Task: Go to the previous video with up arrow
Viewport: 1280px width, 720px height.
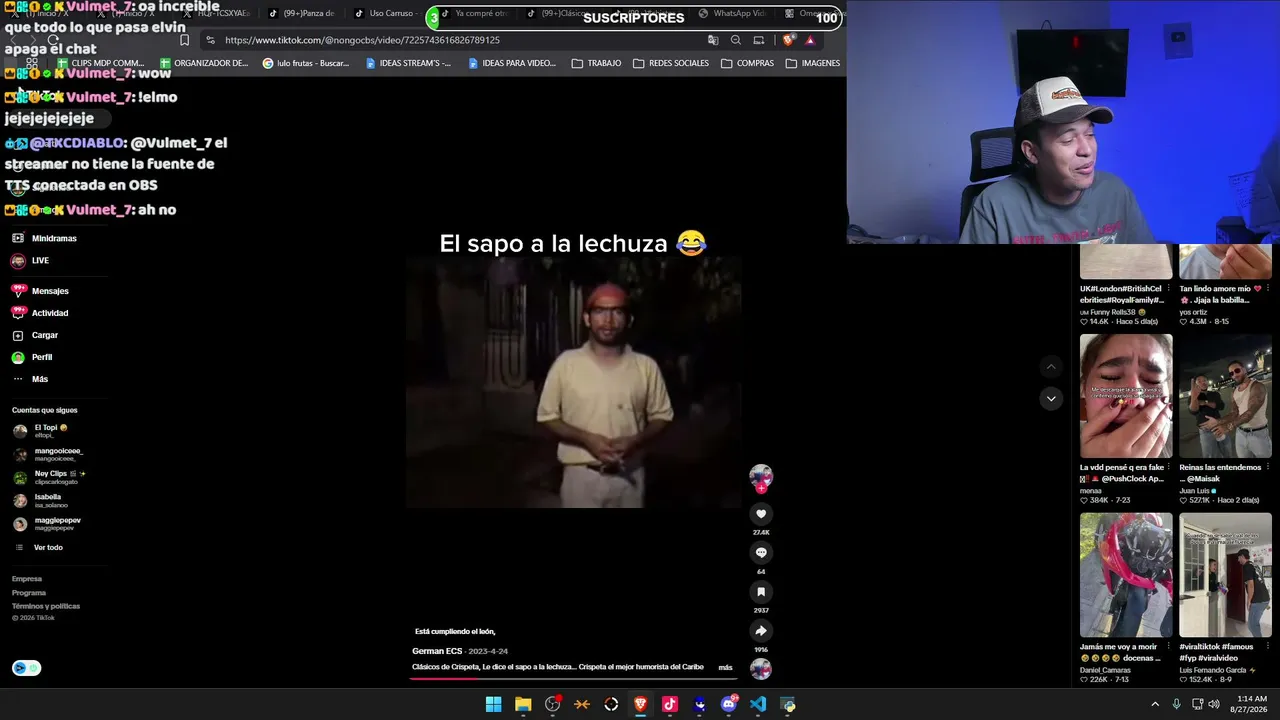Action: click(1050, 367)
